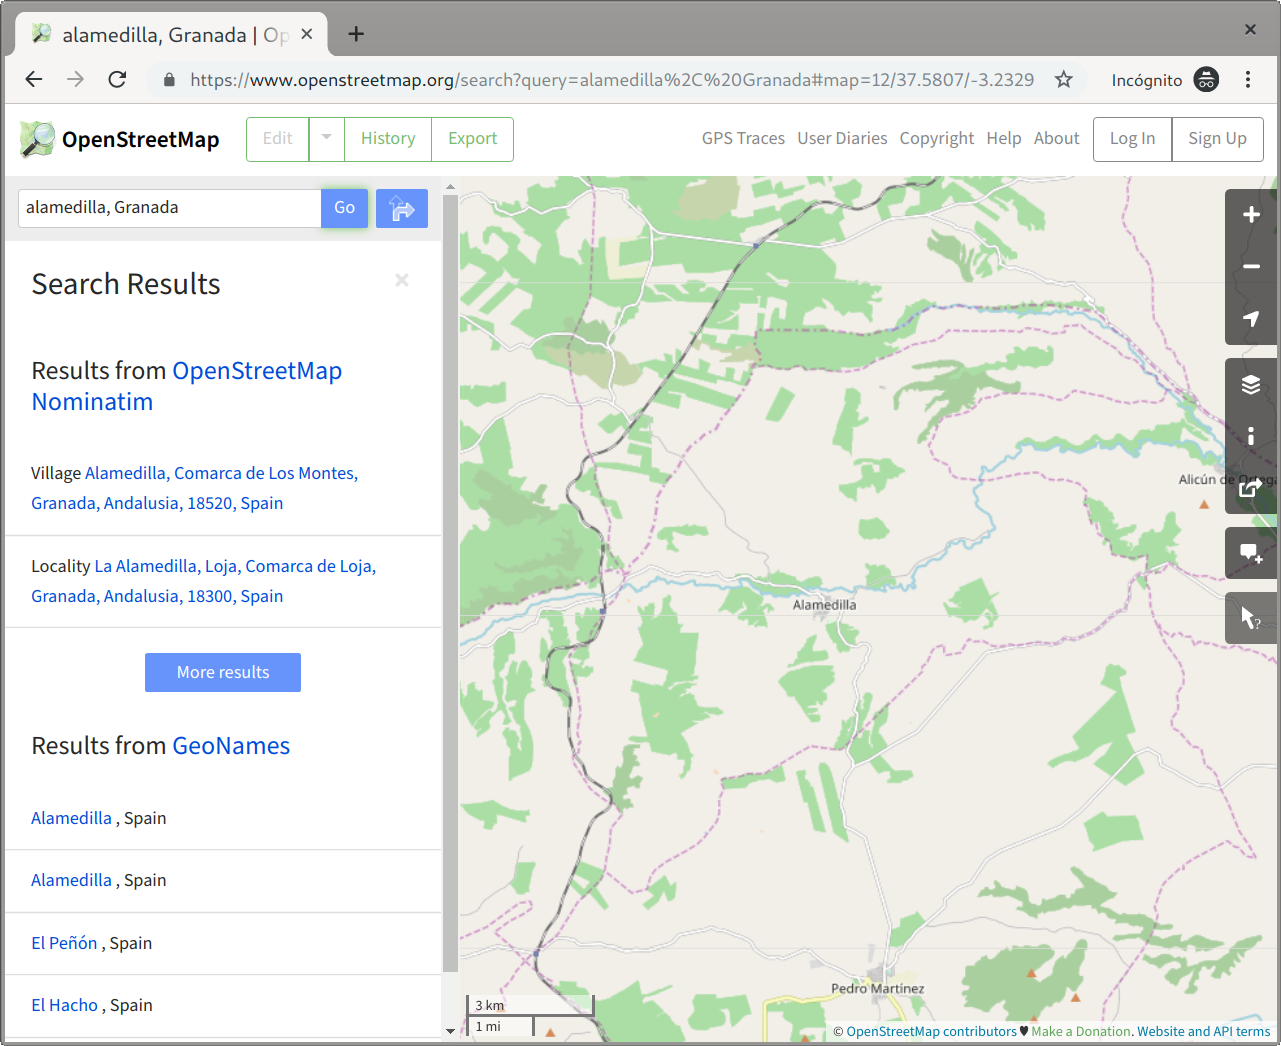1281x1046 pixels.
Task: Click the Sign Up button
Action: click(x=1217, y=139)
